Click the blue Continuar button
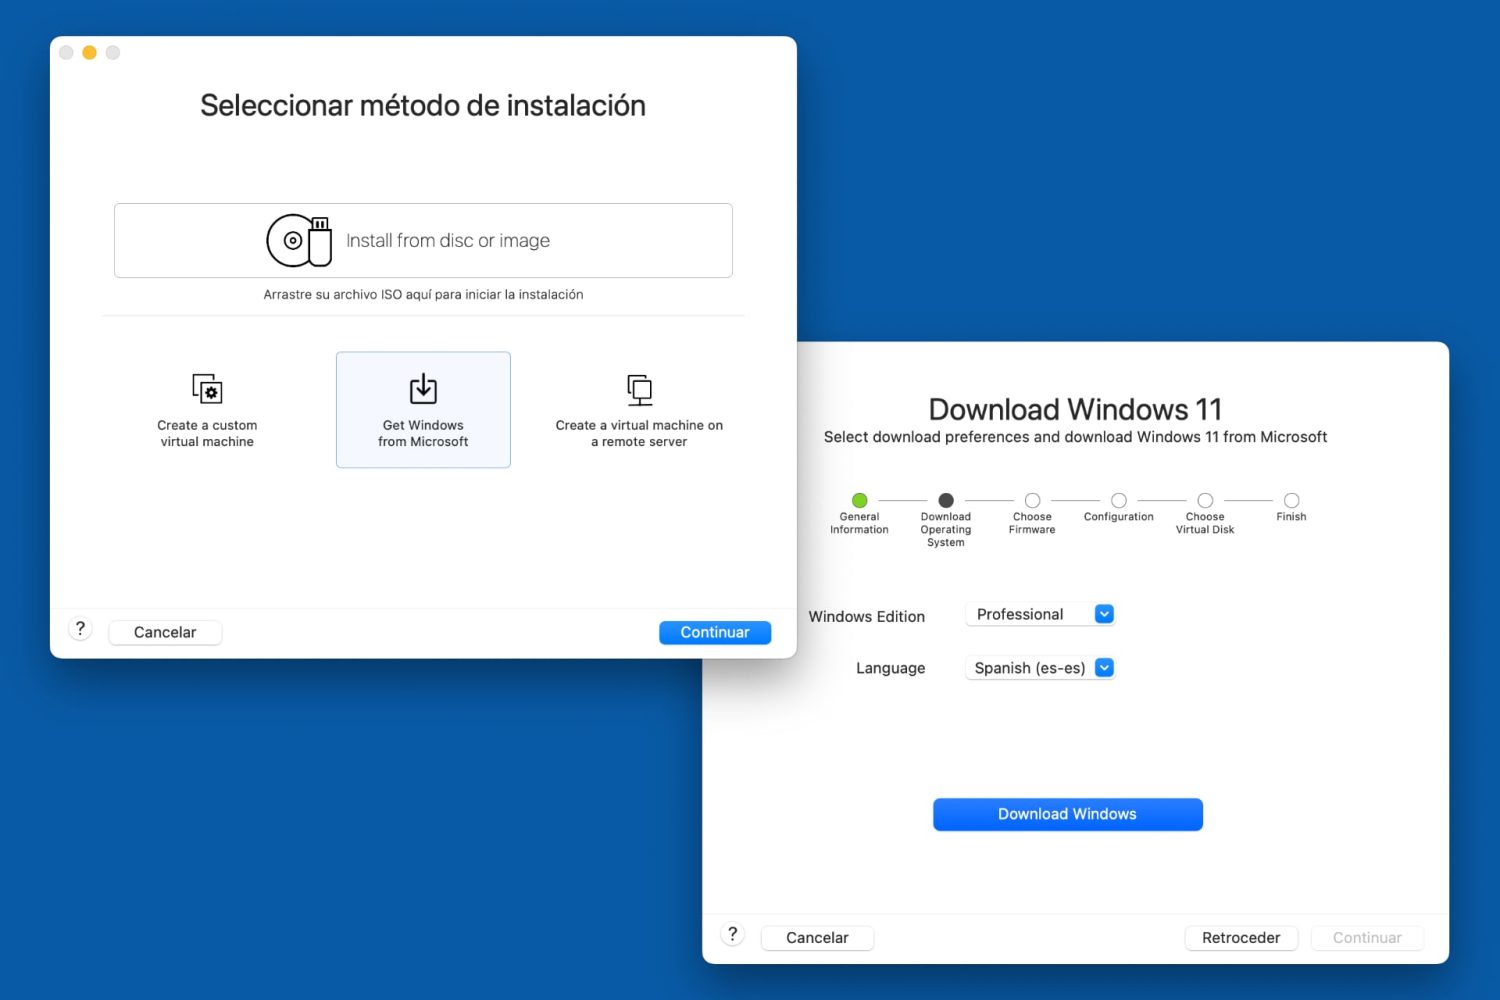This screenshot has height=1000, width=1500. click(715, 632)
